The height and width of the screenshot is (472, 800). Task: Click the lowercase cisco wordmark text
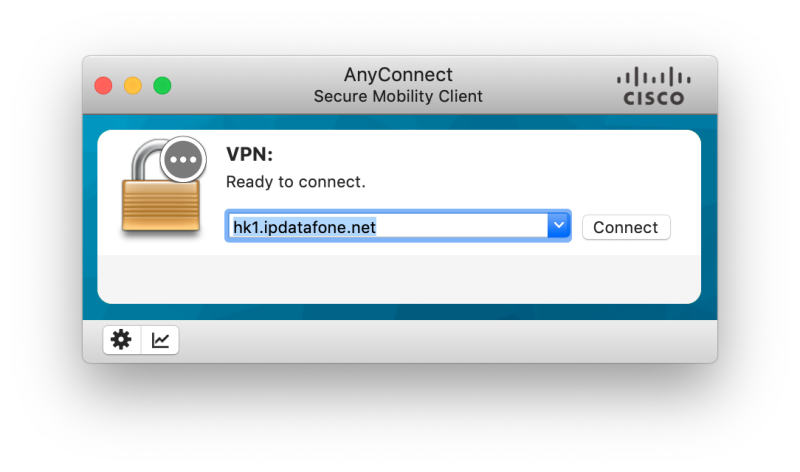654,98
